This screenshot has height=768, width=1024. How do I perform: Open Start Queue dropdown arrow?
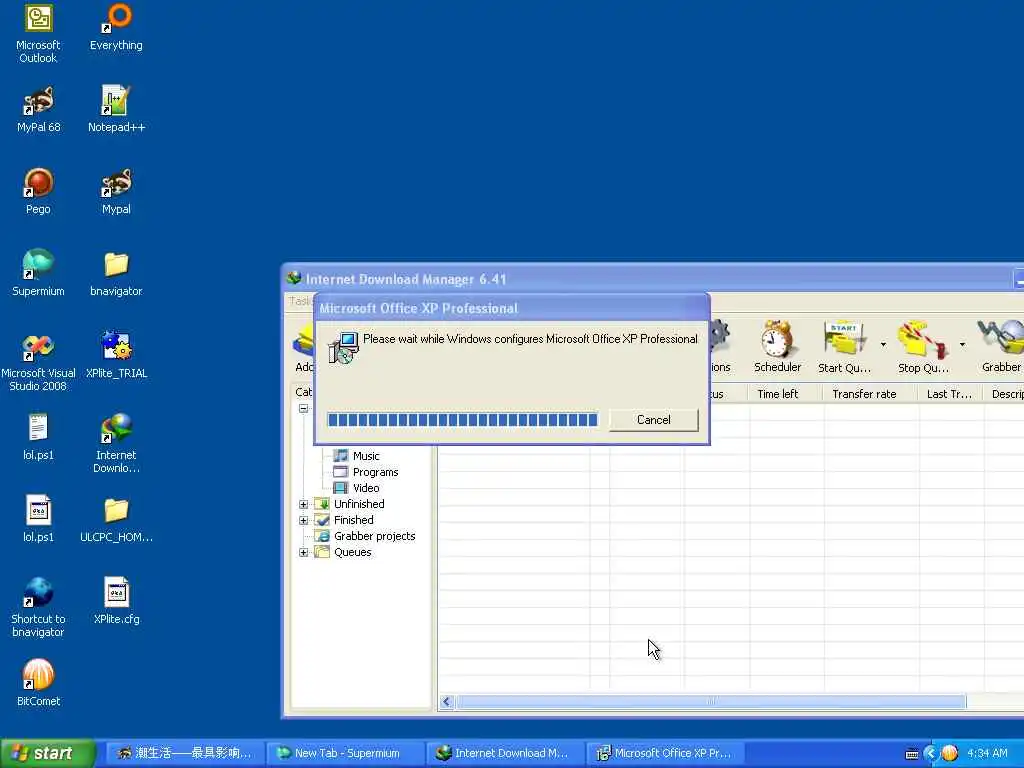click(883, 344)
